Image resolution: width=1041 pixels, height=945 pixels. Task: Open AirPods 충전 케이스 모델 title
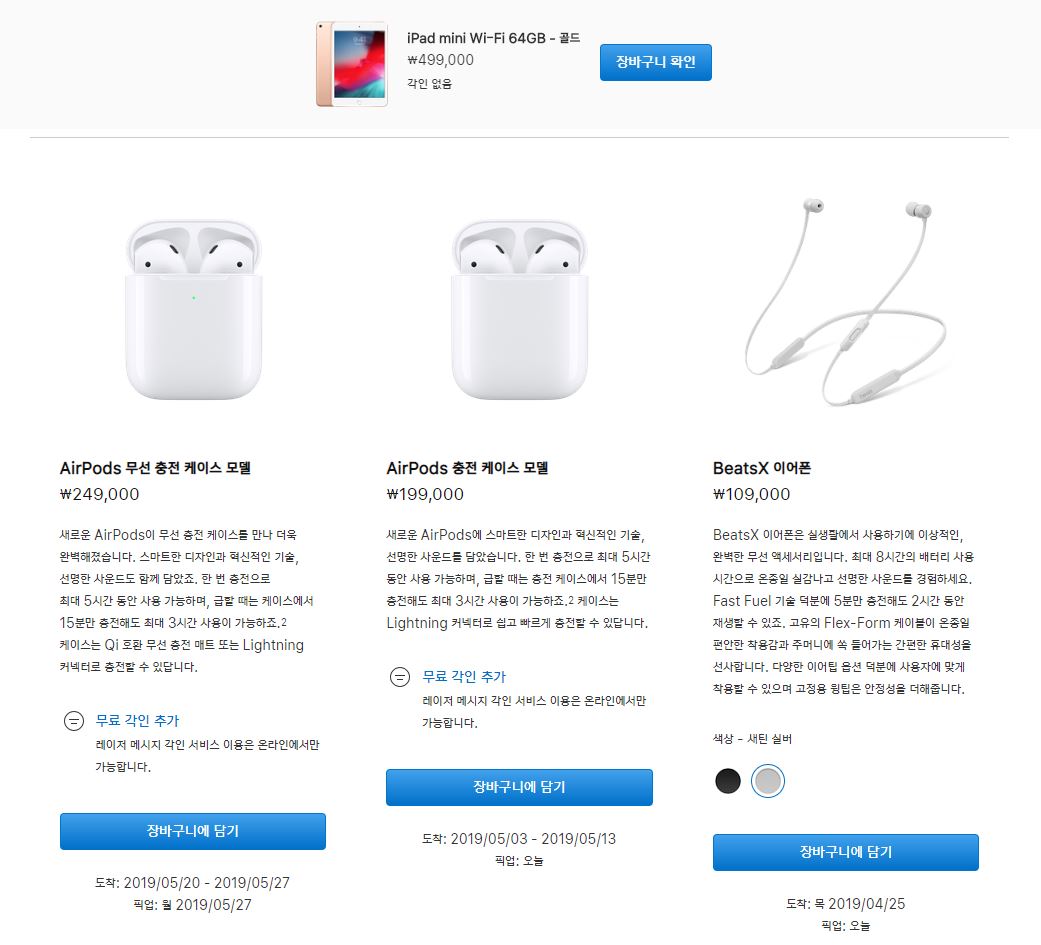click(x=467, y=468)
